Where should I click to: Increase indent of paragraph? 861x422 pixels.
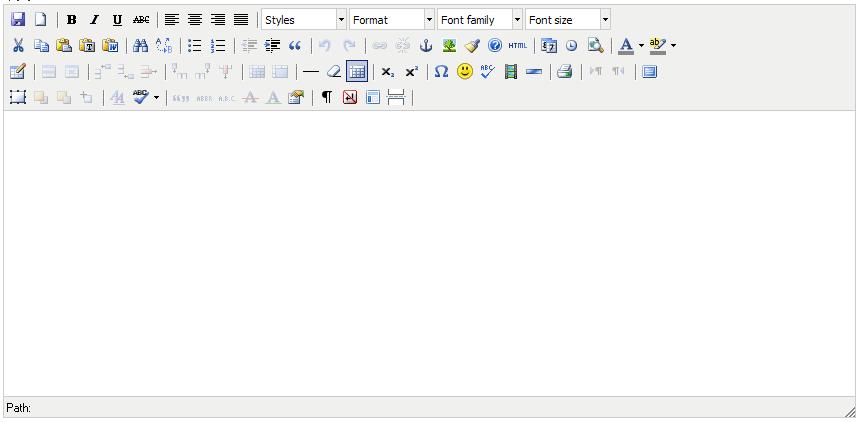(272, 46)
